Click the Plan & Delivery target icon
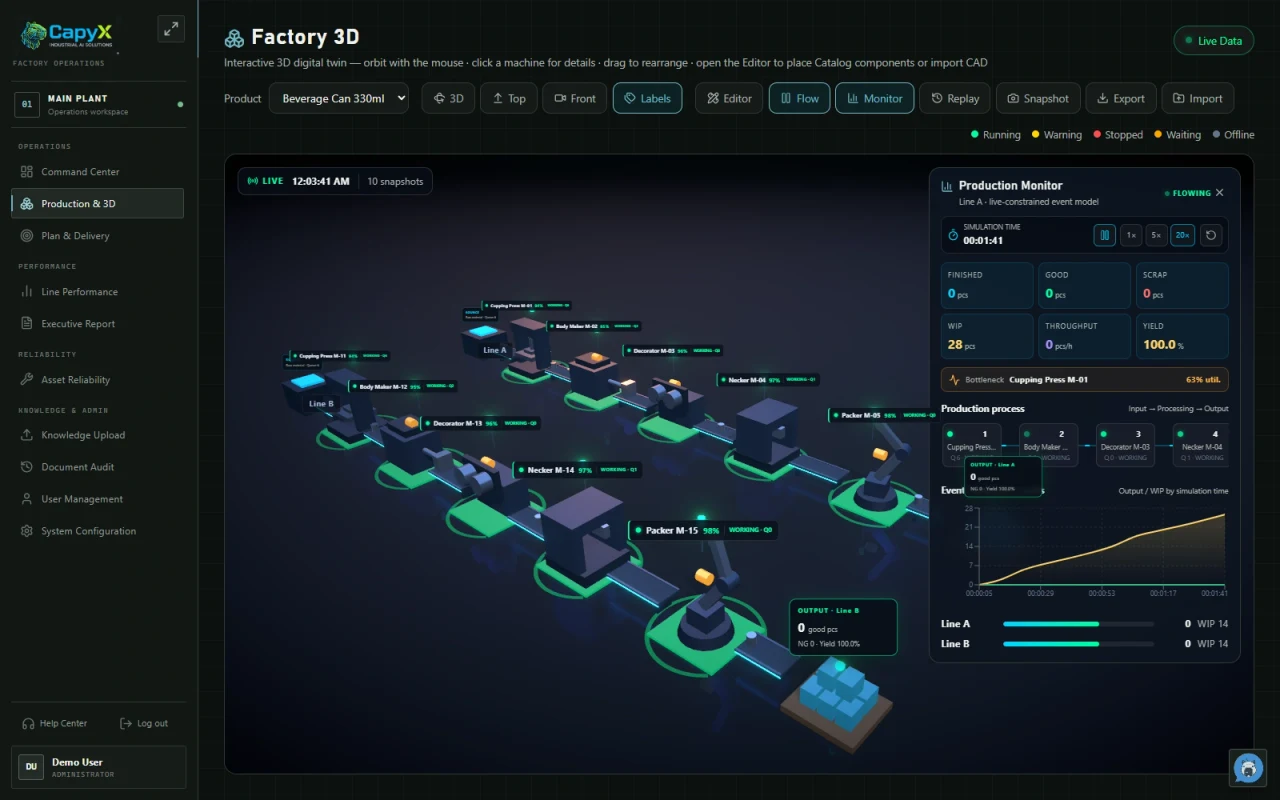 coord(27,236)
